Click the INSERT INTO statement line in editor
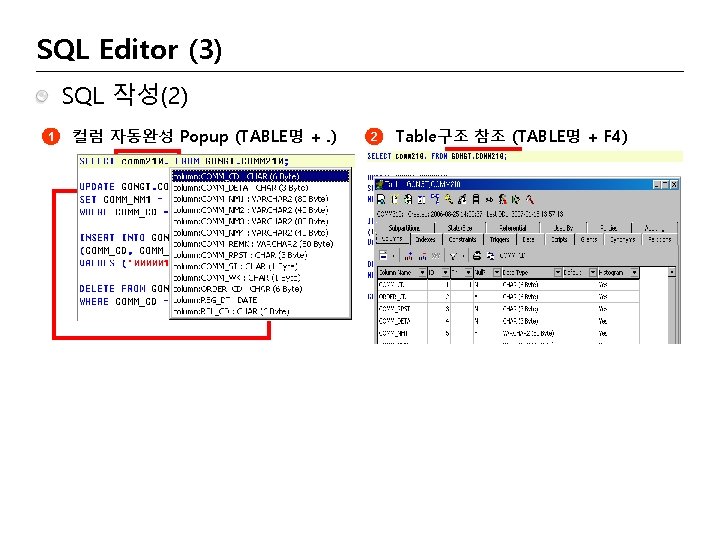 click(x=124, y=237)
